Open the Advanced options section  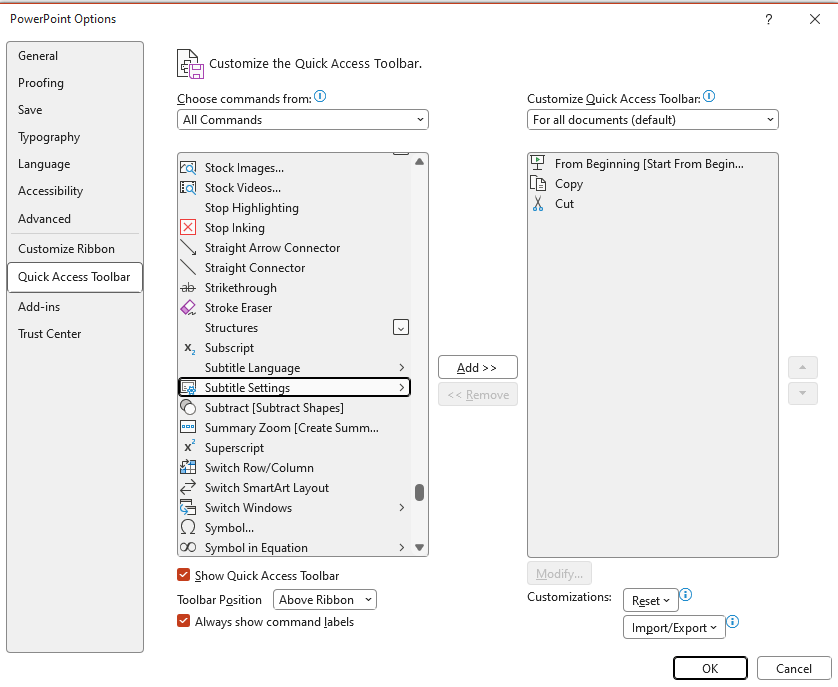[x=75, y=219]
